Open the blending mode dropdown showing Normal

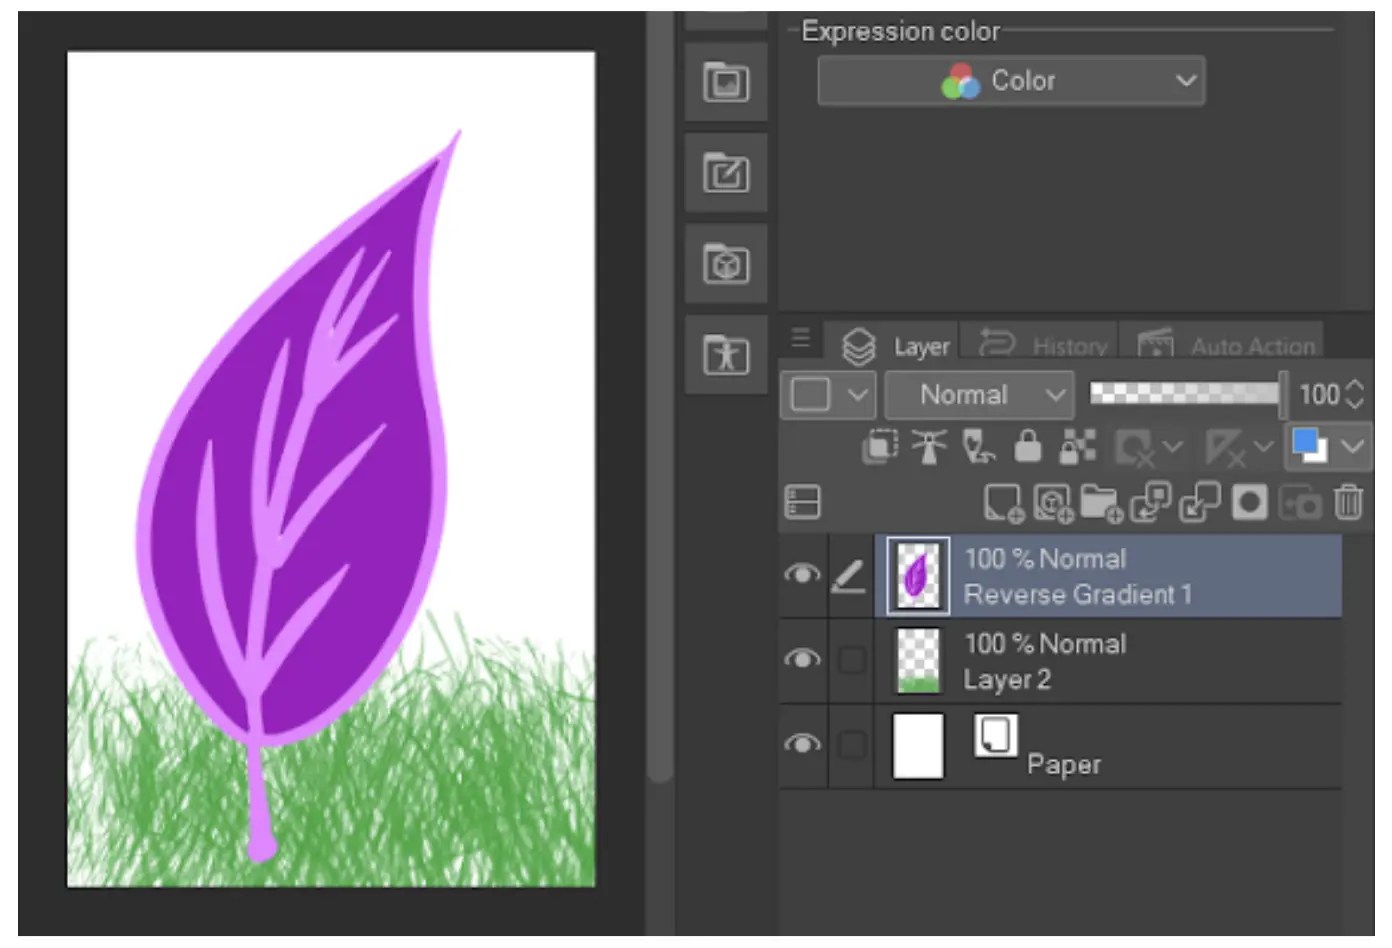pos(978,394)
